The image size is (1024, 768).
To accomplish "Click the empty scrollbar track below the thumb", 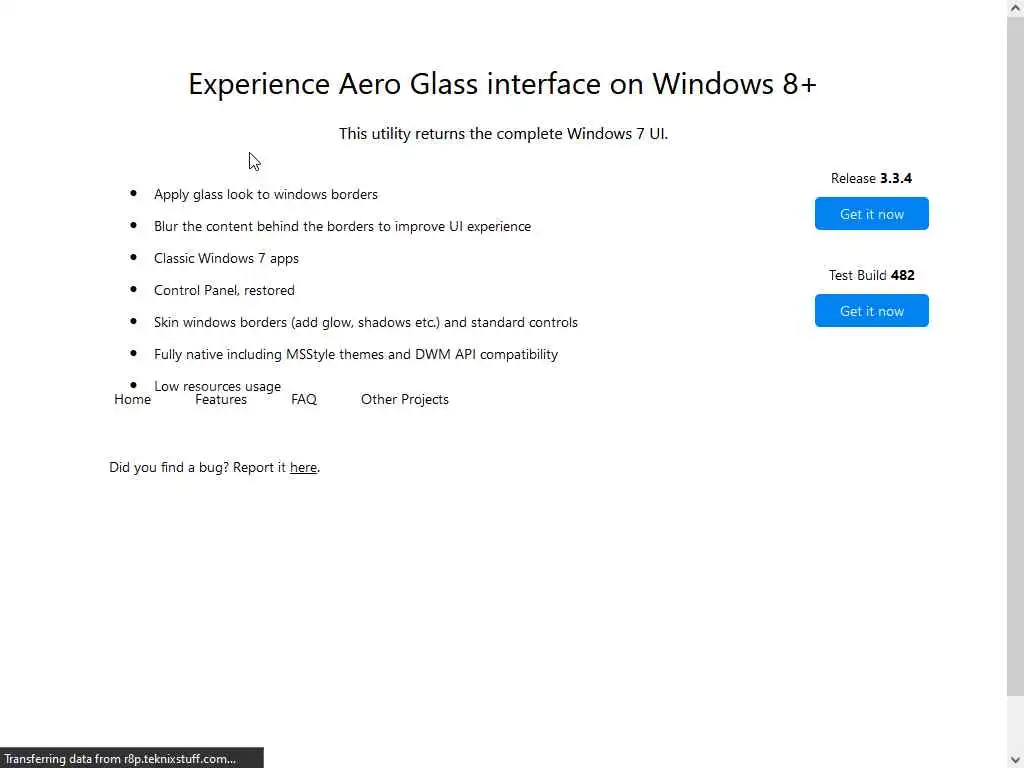I will pyautogui.click(x=1015, y=722).
